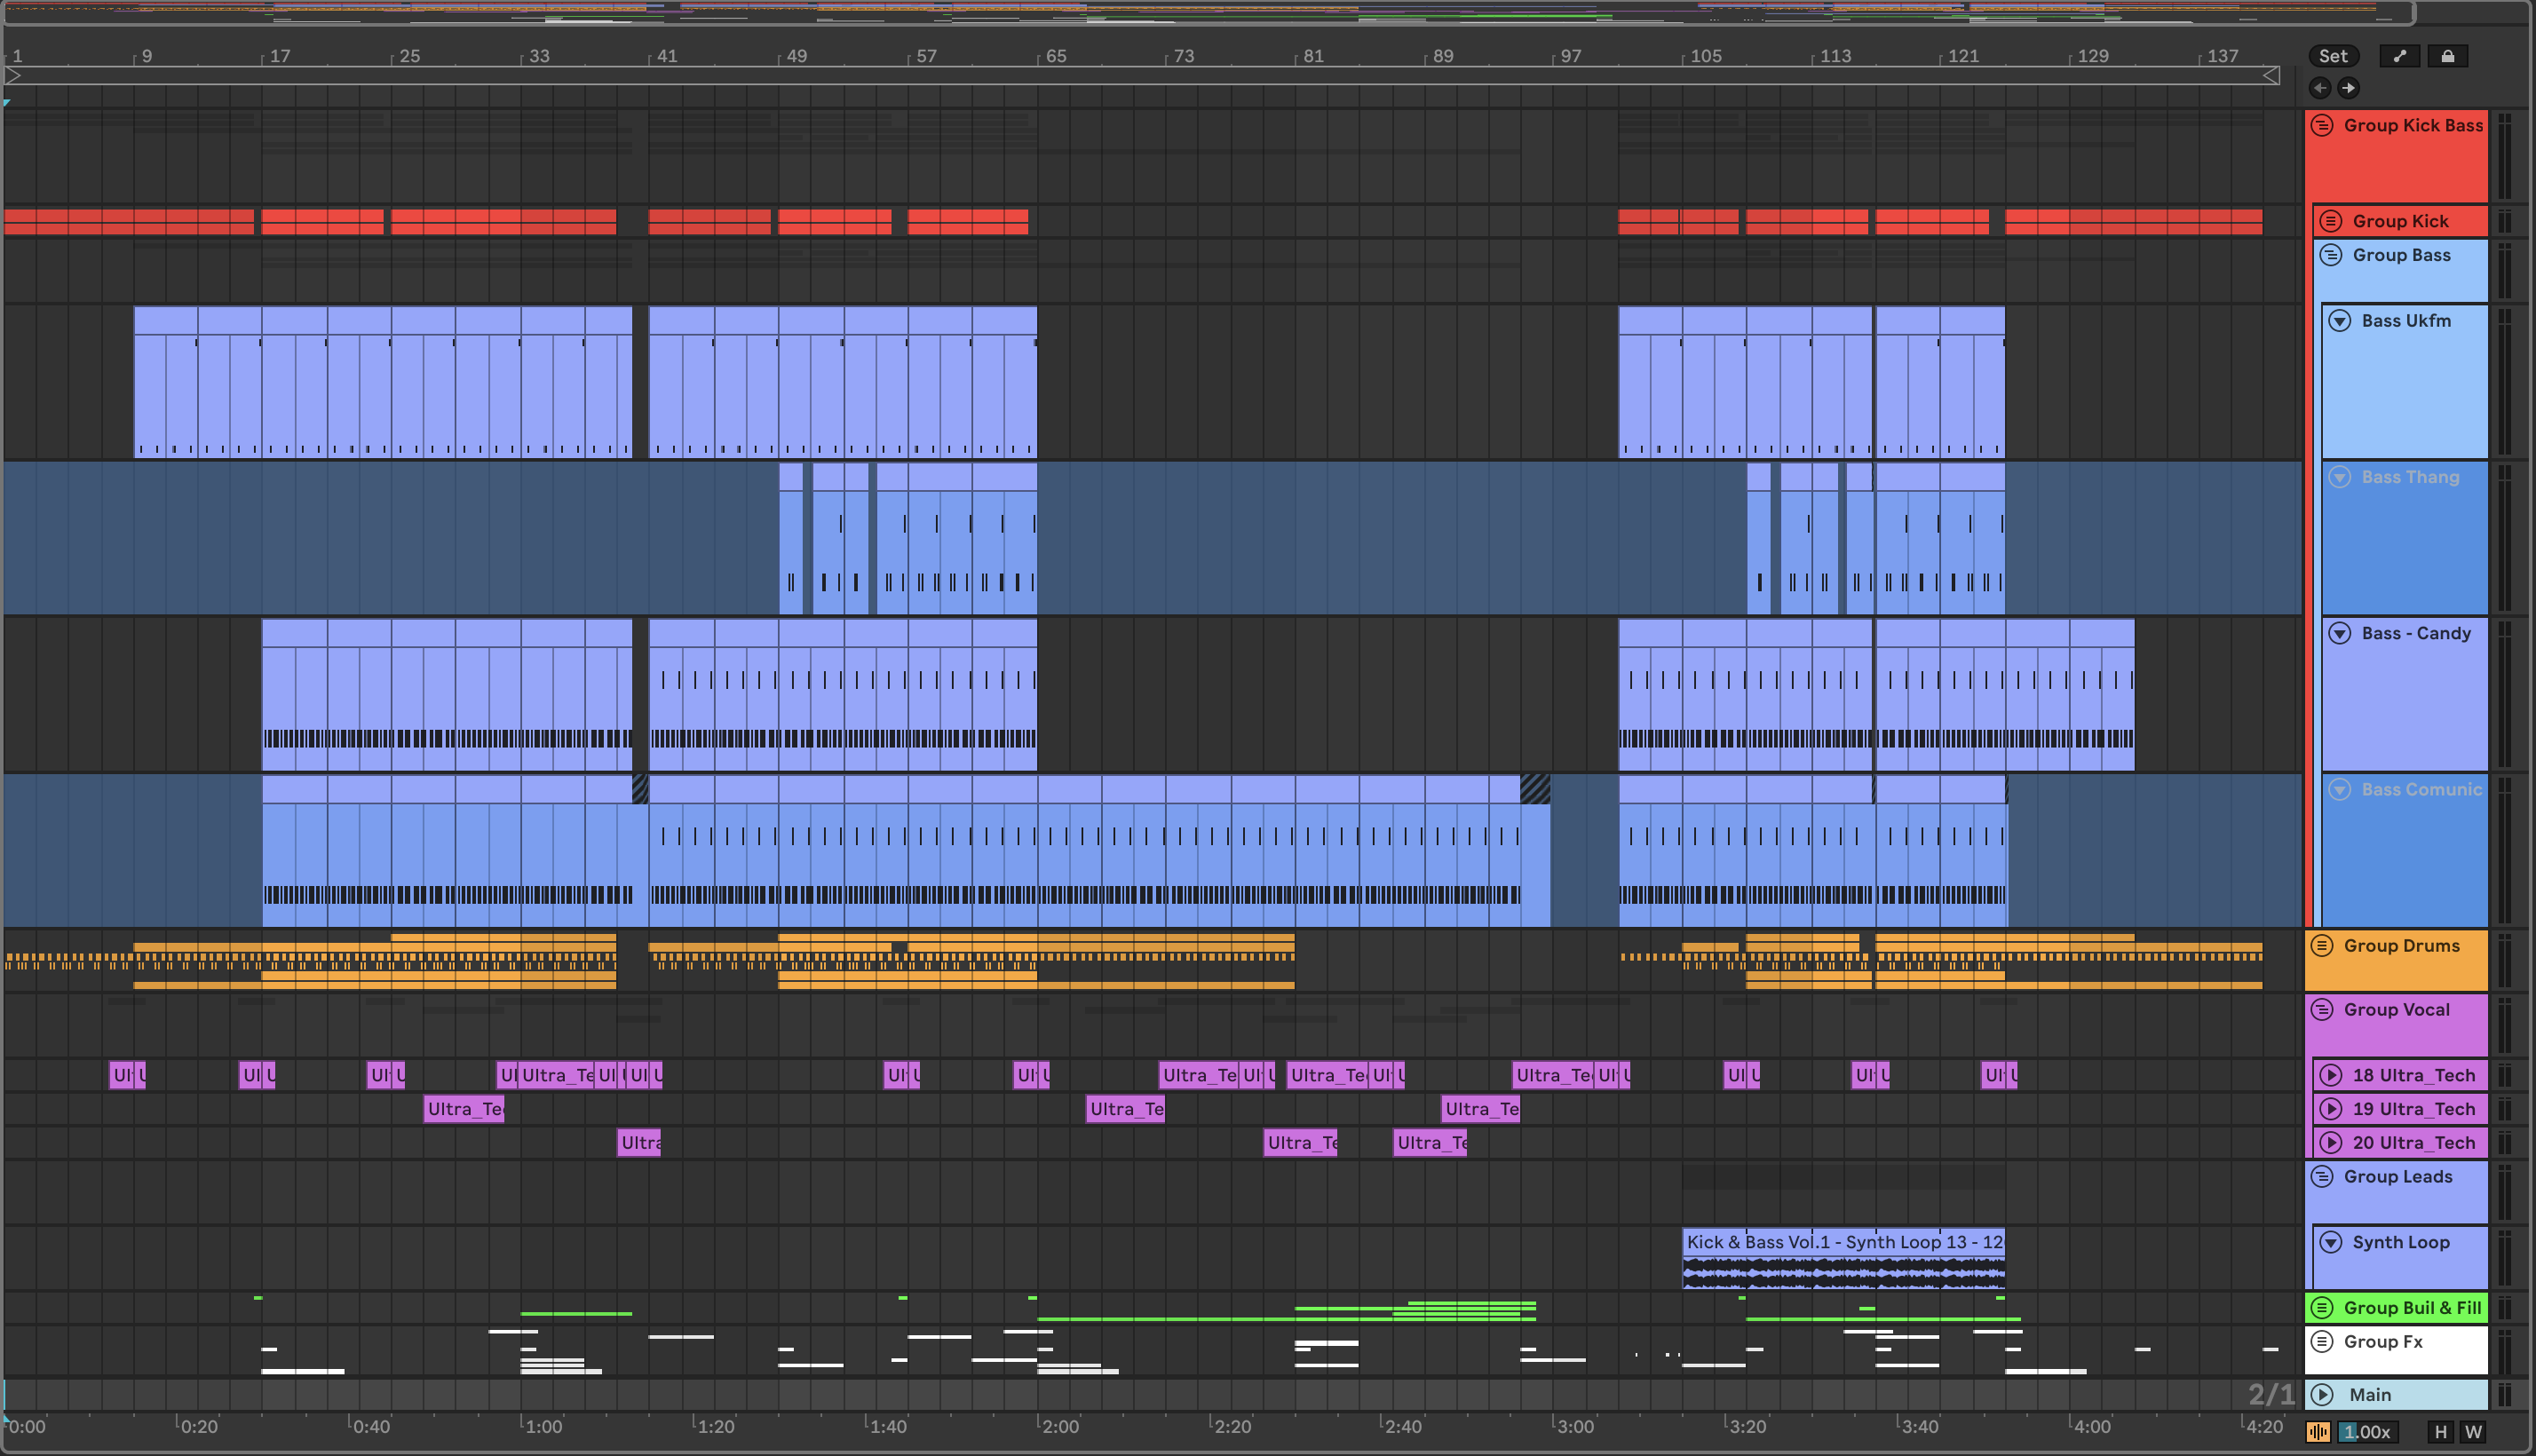Collapse the Group Kick Bass group
2536x1456 pixels.
(2322, 125)
